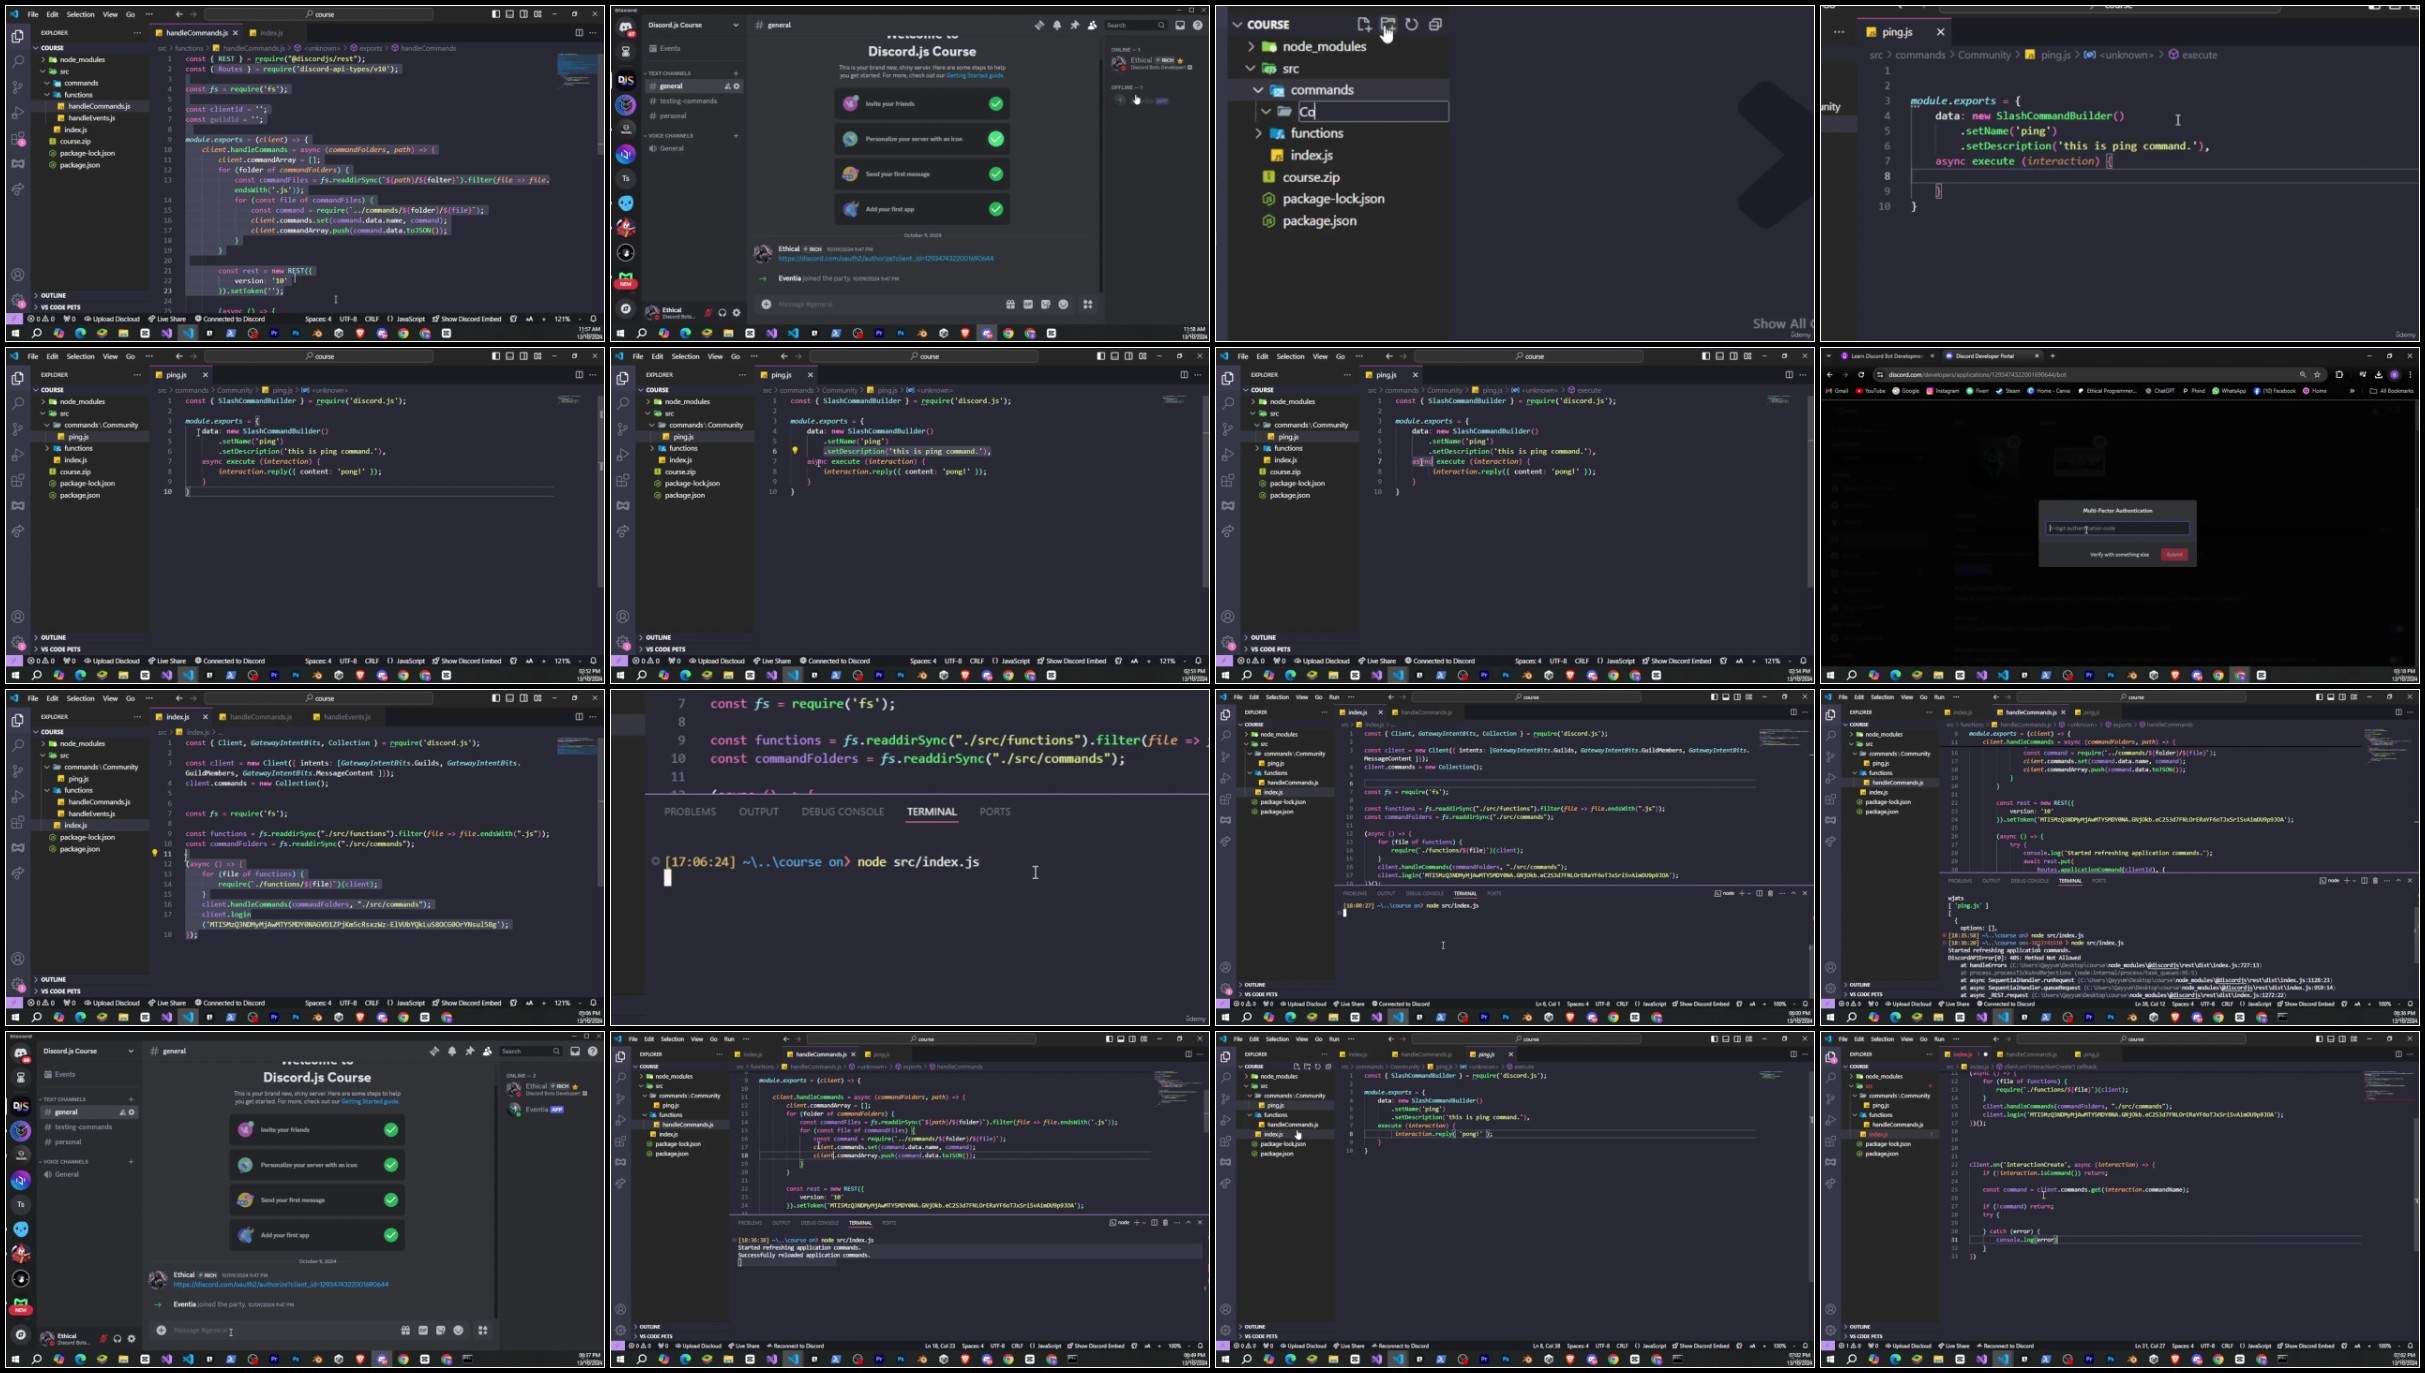Viewport: 2425px width, 1373px height.
Task: Expand node_modules chevron in the enlarged explorer frame
Action: coord(1250,46)
